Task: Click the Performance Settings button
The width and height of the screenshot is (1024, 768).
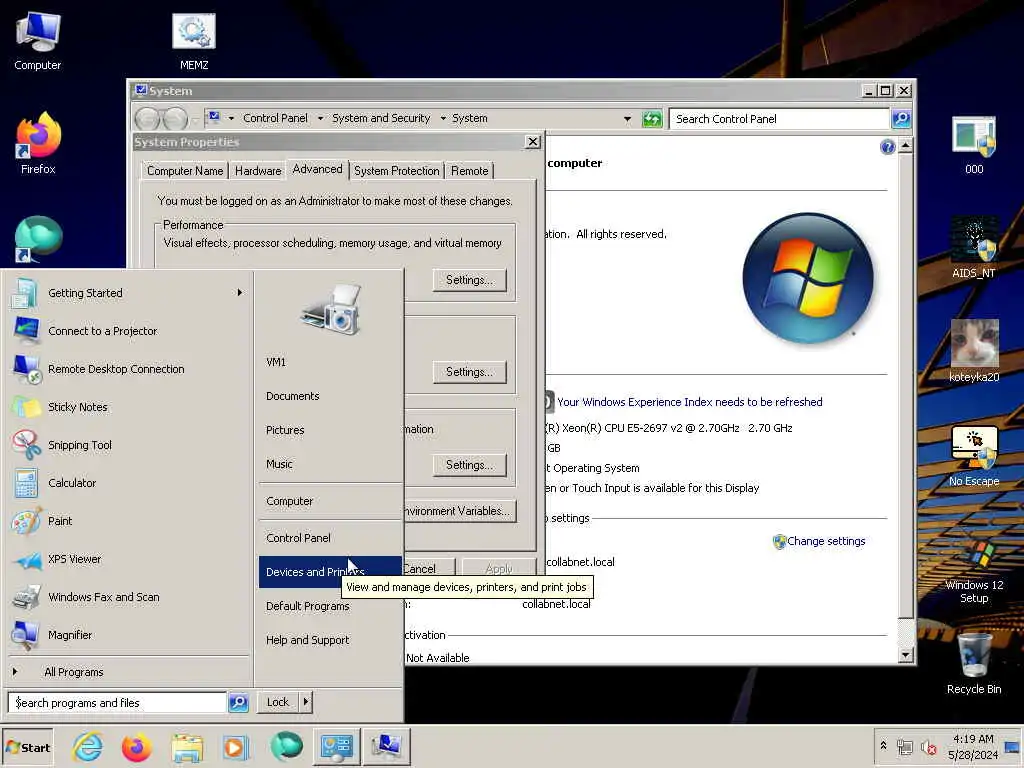Action: (470, 280)
